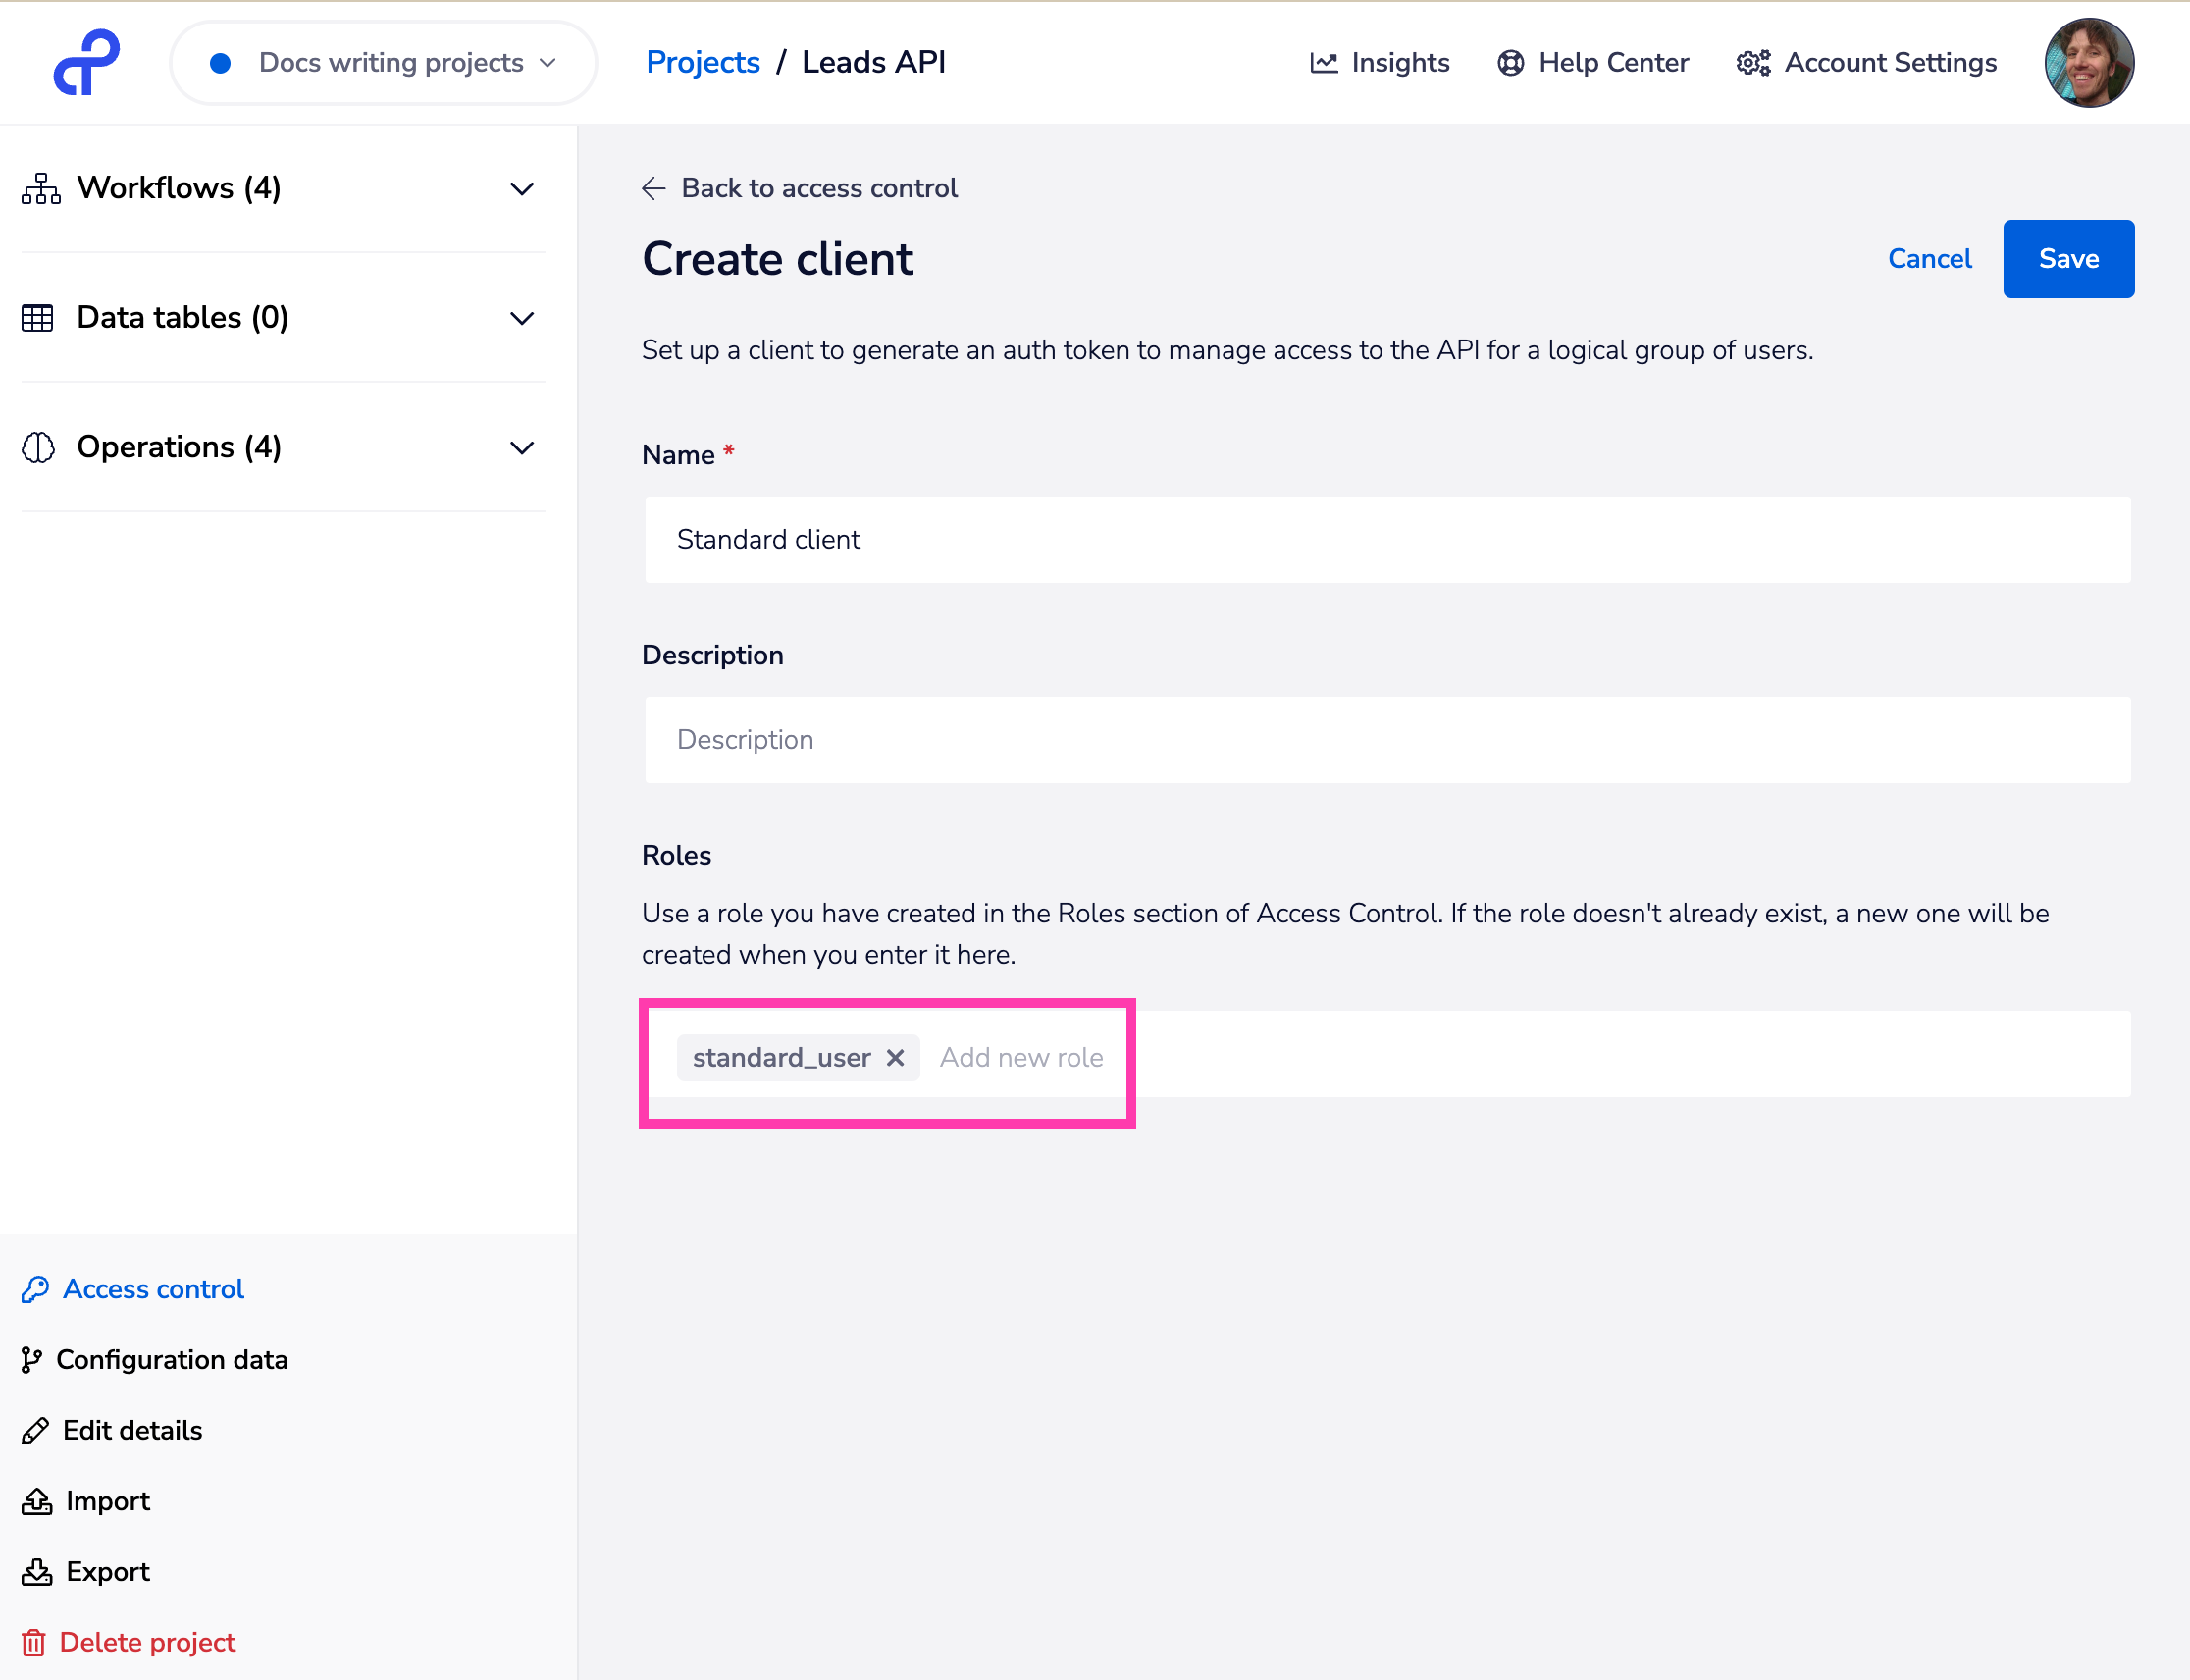
Task: Go to Projects via breadcrumb
Action: point(703,62)
